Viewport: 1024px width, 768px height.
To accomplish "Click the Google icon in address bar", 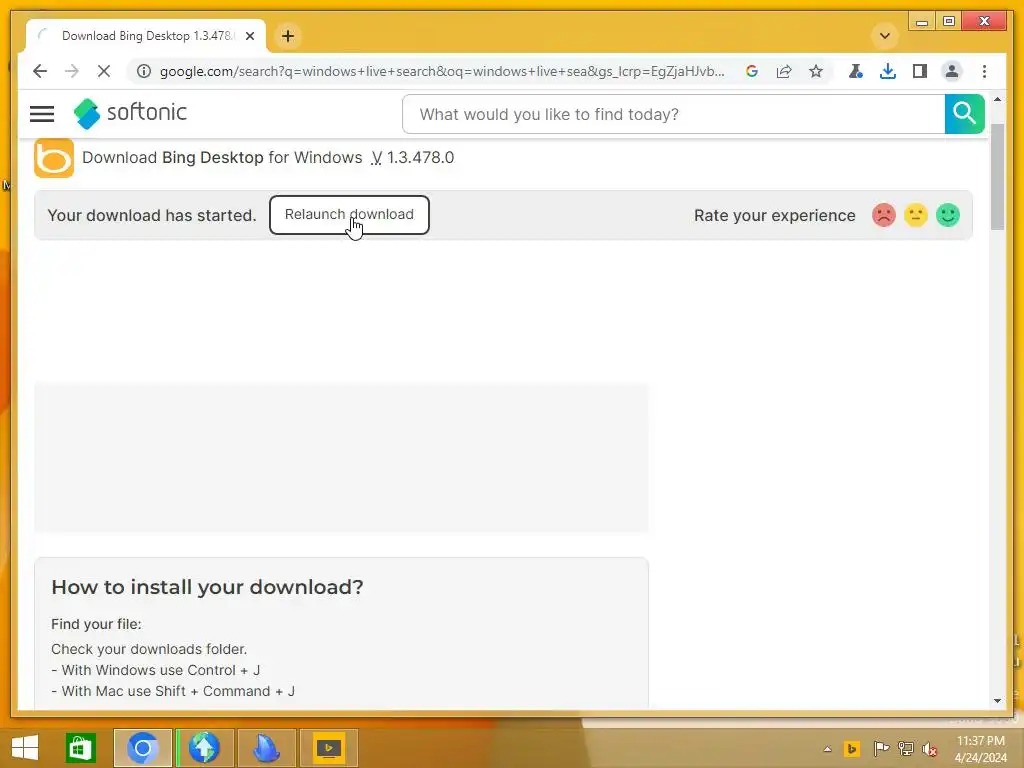I will [x=752, y=71].
